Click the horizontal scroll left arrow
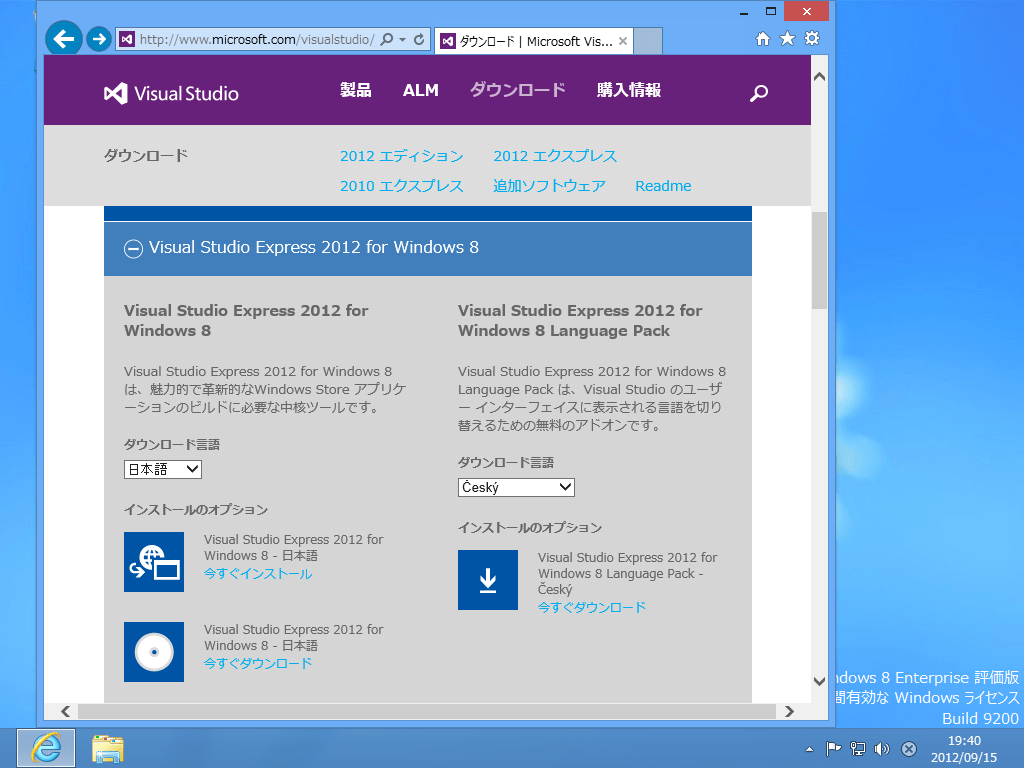This screenshot has width=1024, height=768. pos(65,711)
